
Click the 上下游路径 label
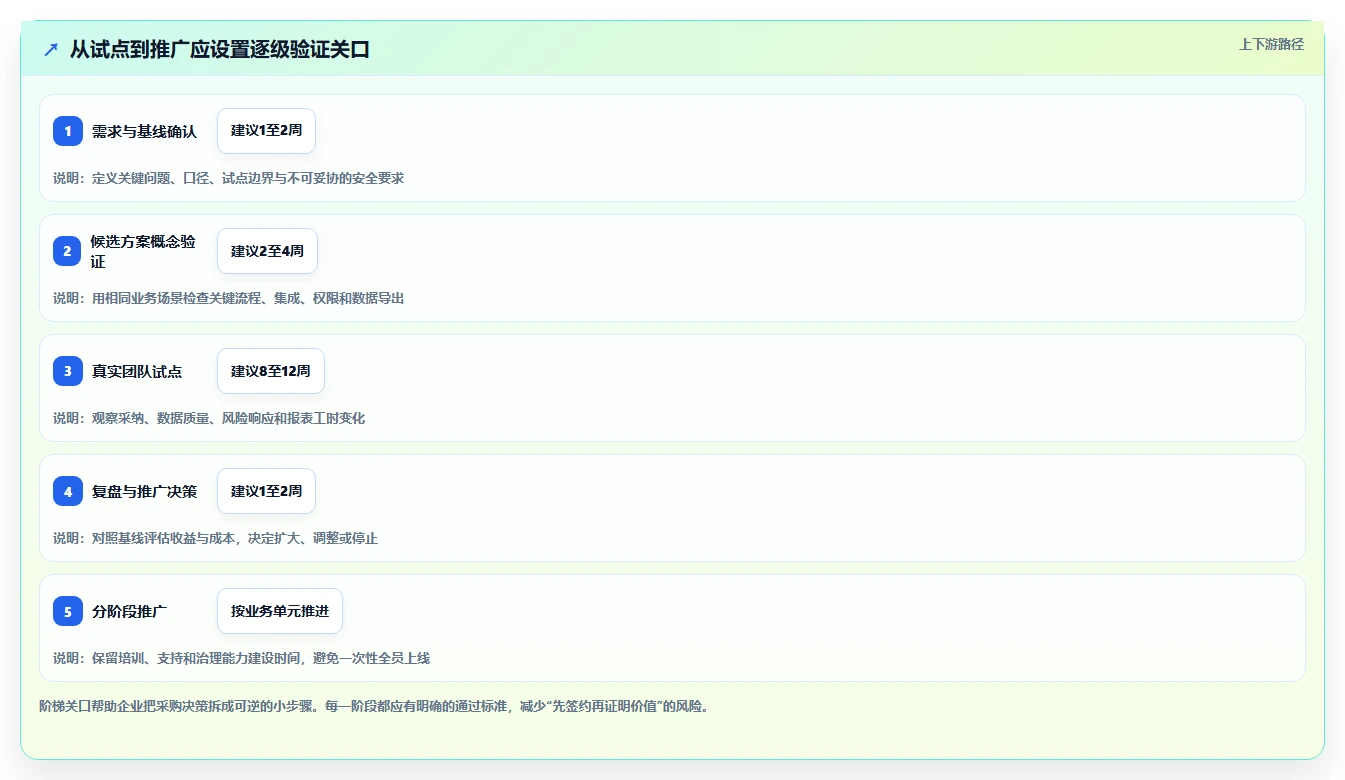[x=1271, y=44]
